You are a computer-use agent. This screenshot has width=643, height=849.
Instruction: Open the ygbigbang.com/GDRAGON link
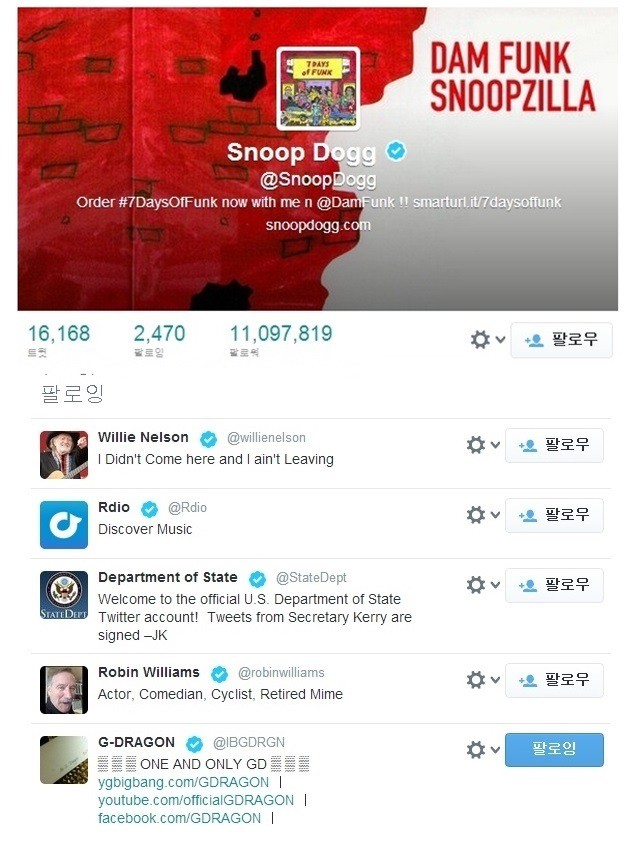point(183,782)
